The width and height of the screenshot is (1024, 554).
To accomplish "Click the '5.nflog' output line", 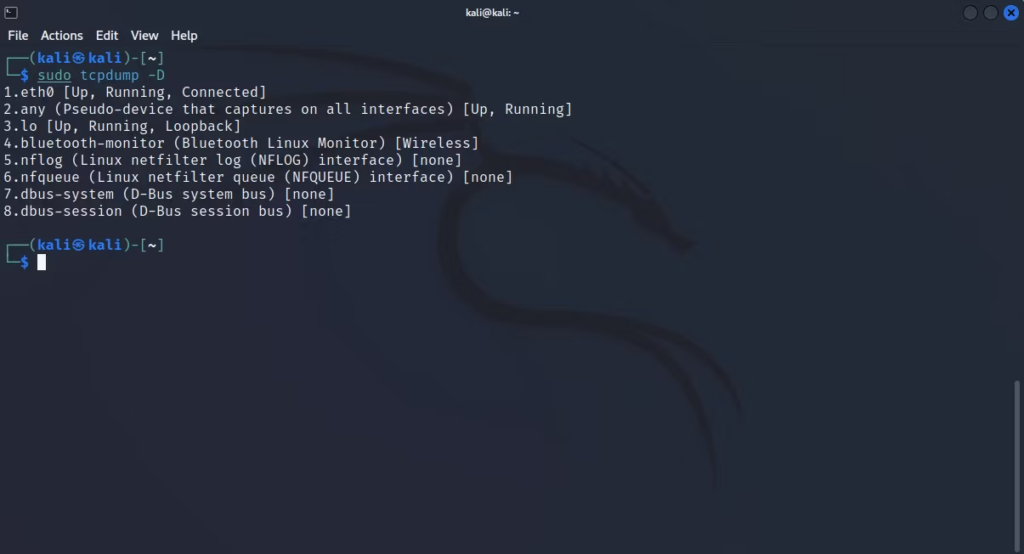I will click(232, 160).
